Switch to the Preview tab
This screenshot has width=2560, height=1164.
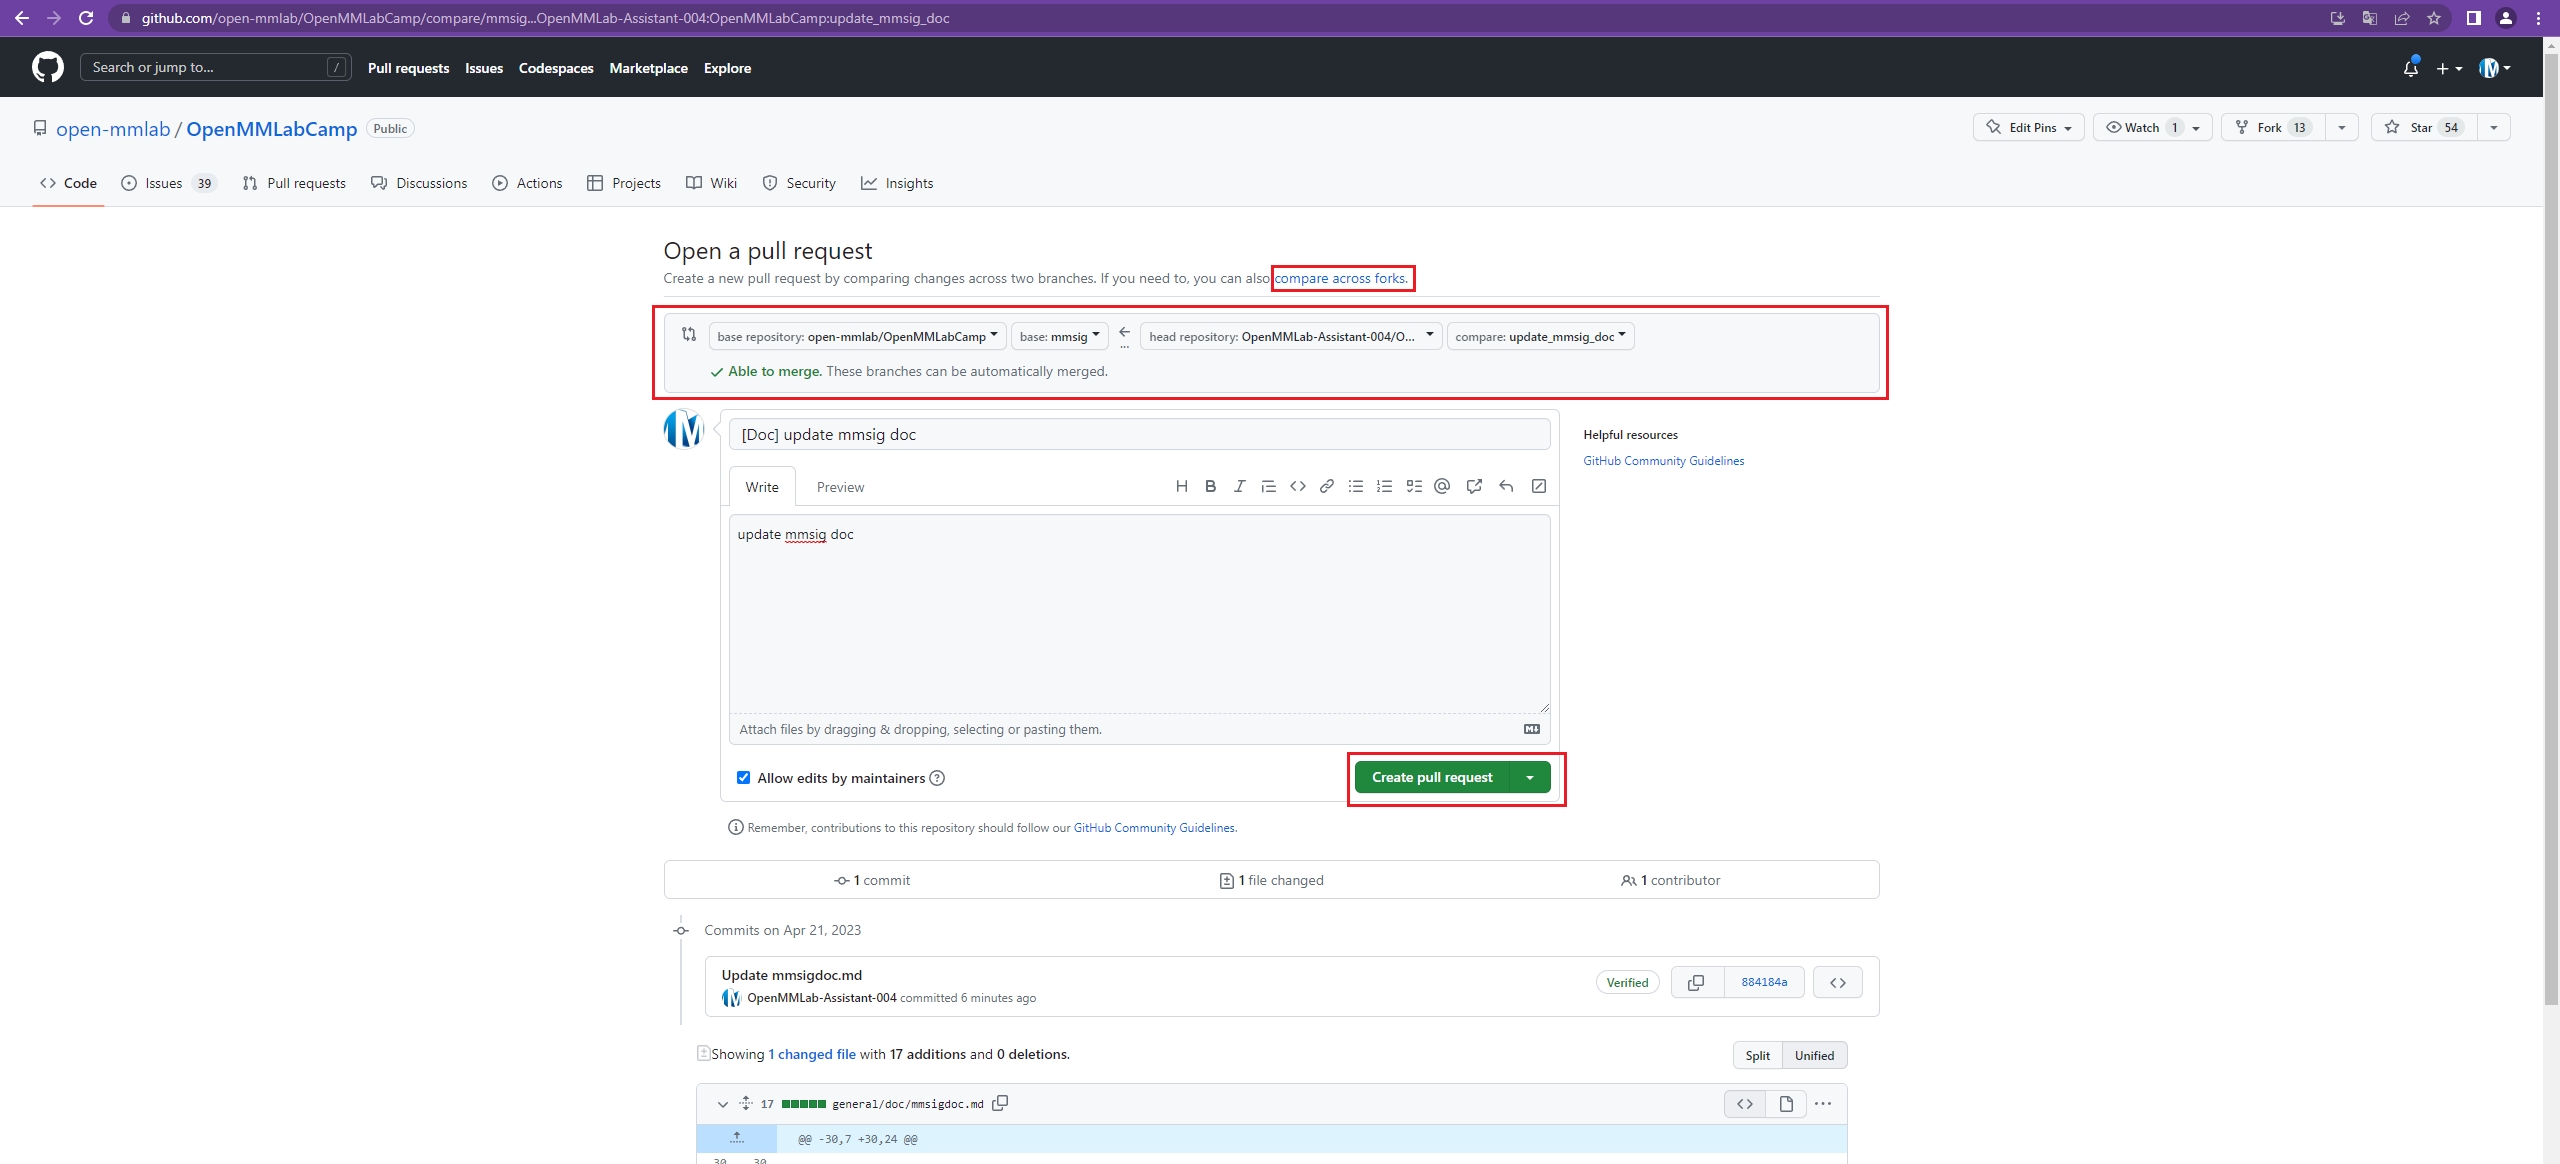(840, 487)
